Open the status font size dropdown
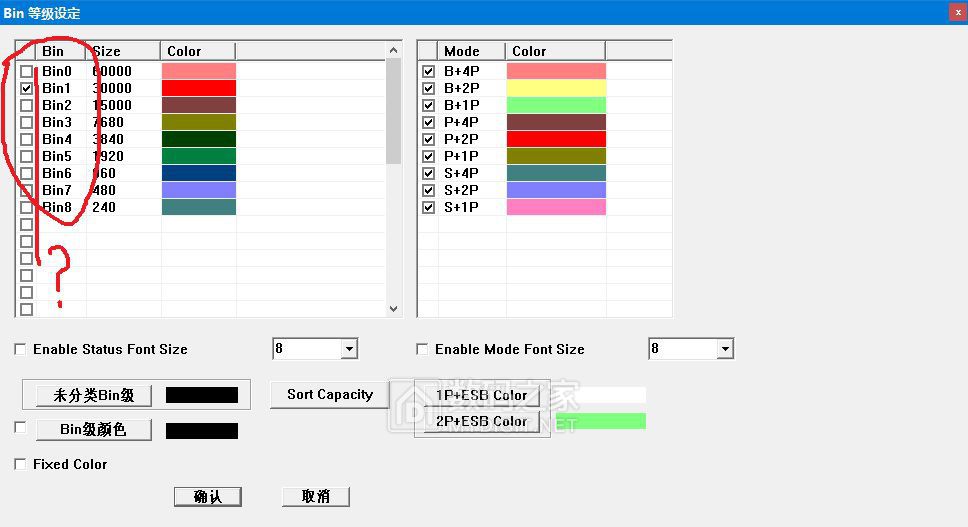The image size is (968, 527). click(x=349, y=349)
